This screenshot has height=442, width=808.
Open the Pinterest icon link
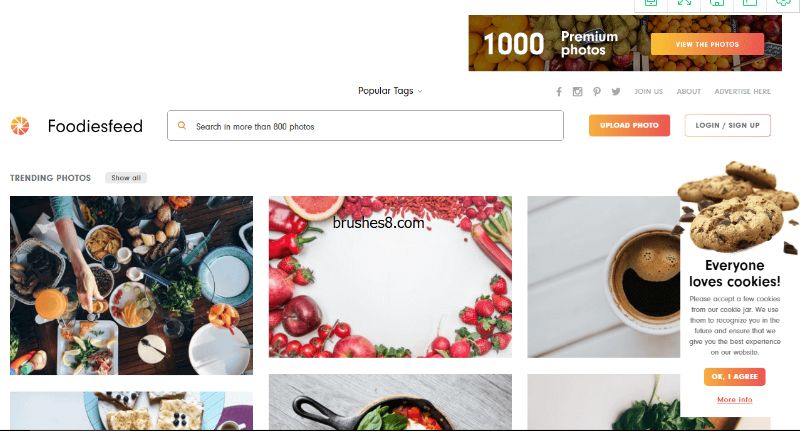596,92
